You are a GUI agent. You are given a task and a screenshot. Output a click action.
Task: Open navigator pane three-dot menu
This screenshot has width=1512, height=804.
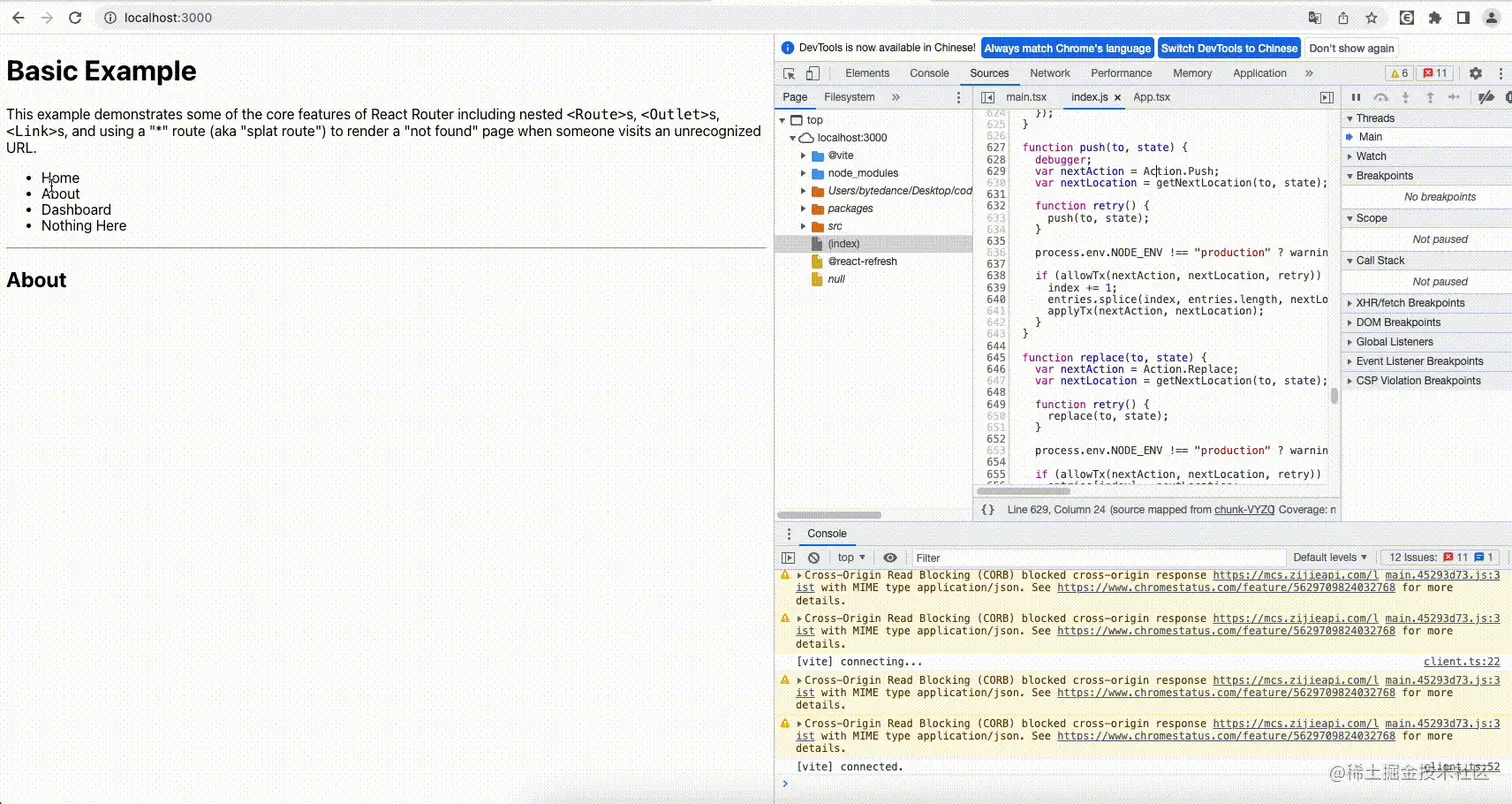pos(959,97)
